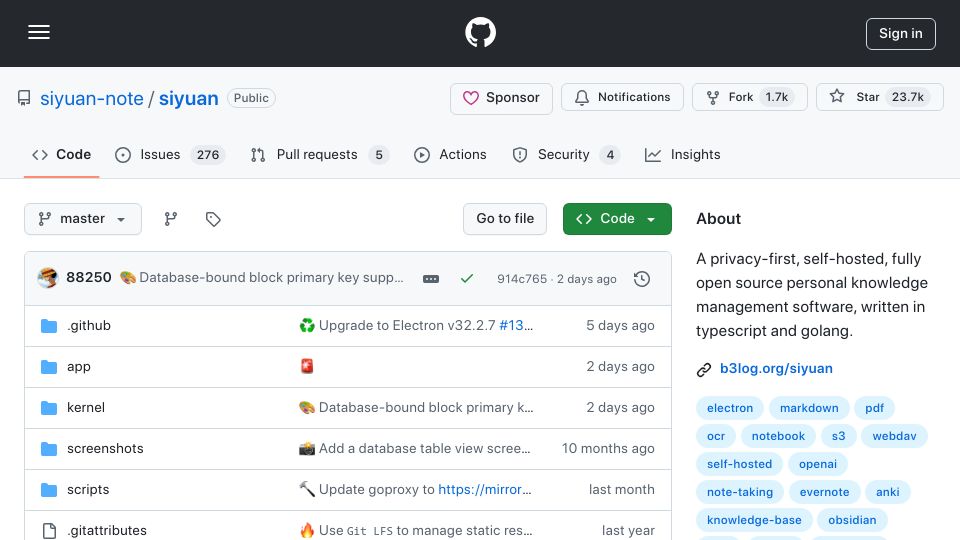Click the Sponsor heart button
Screen dimensions: 960x540
(x=501, y=98)
